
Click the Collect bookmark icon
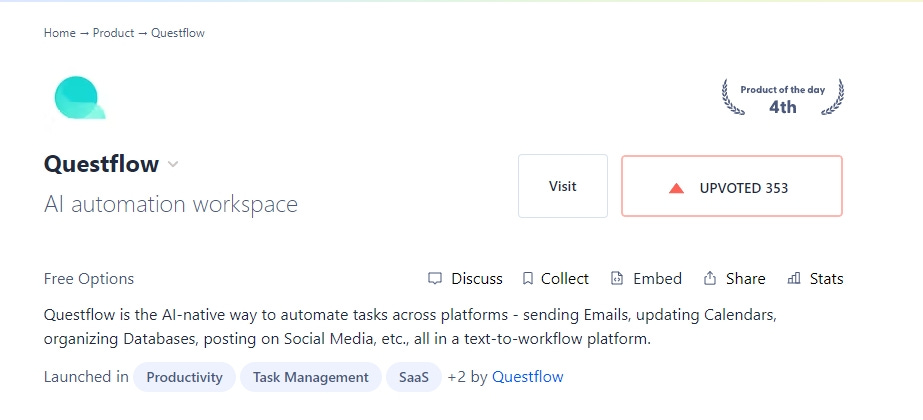pos(527,279)
